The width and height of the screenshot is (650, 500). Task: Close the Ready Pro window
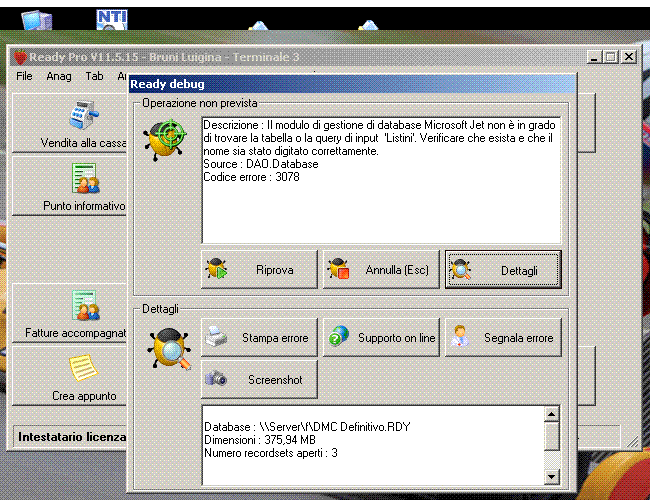629,57
